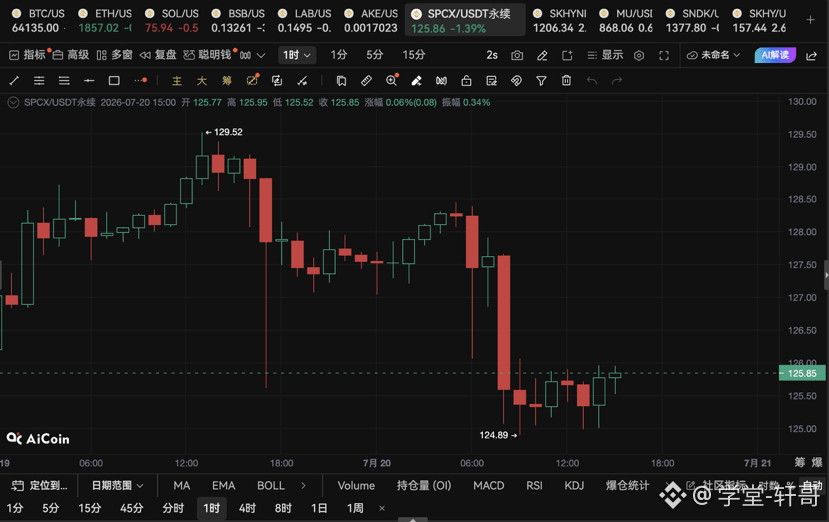829x522 pixels.
Task: Open more drawing tools (three dots)
Action: coord(140,80)
